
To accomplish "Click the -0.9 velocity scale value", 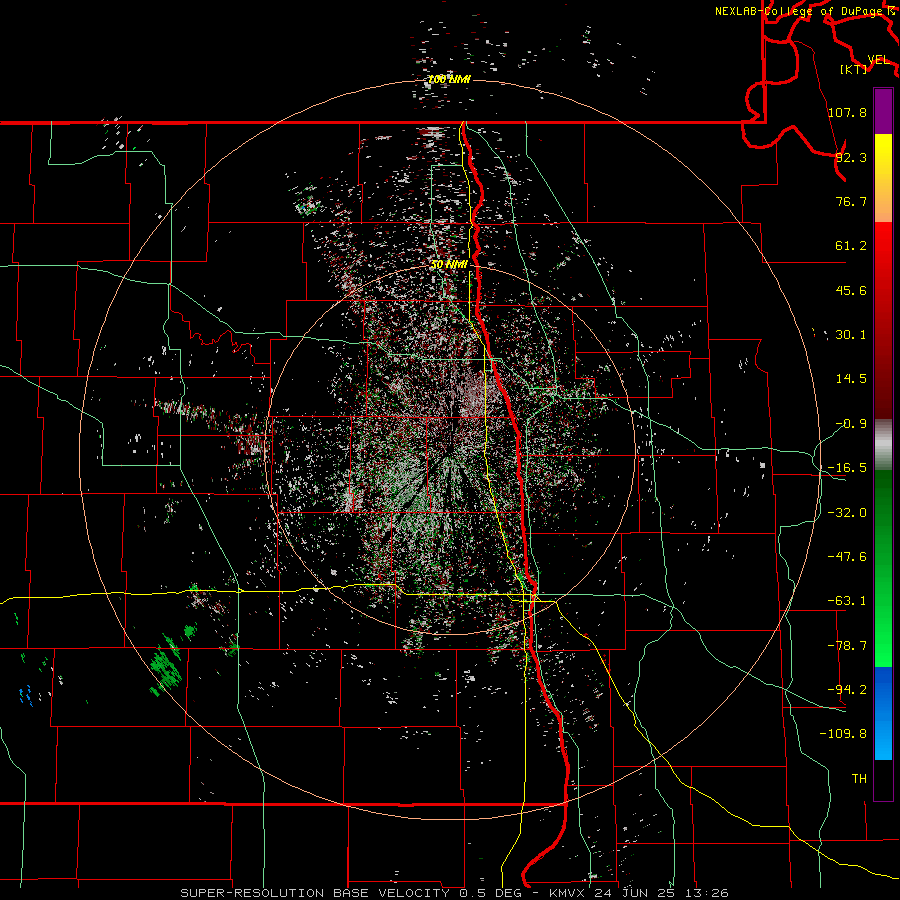I will [x=851, y=424].
